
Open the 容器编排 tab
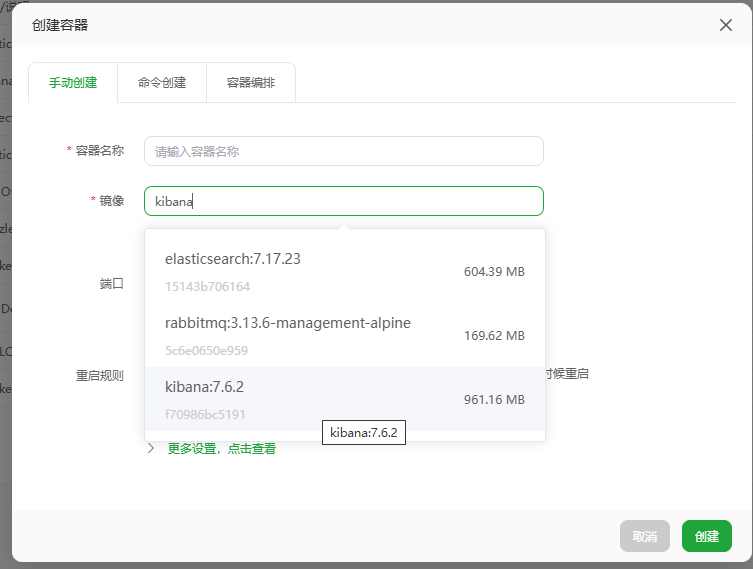coord(251,83)
